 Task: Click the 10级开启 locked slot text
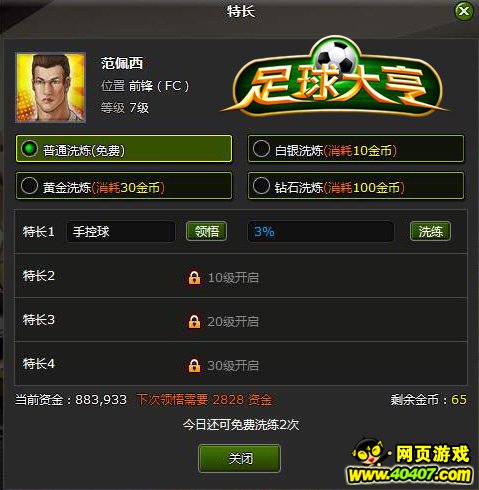233,277
